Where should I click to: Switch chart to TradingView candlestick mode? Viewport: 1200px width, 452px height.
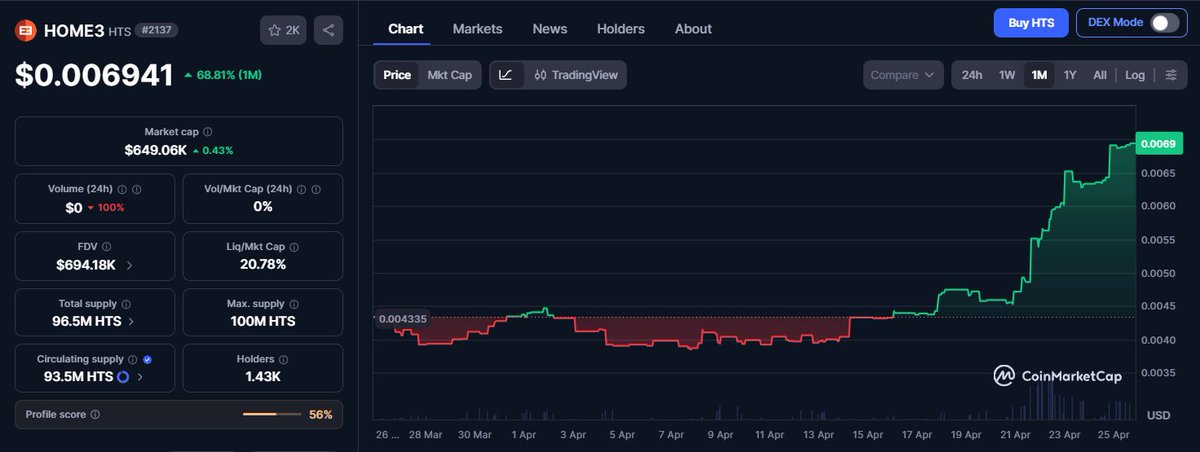575,75
